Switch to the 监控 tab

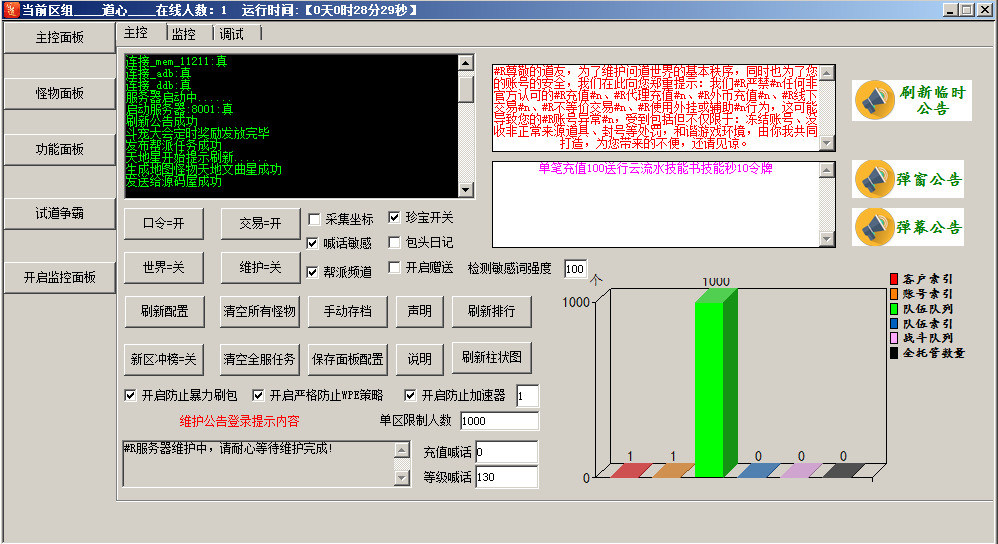pos(183,33)
